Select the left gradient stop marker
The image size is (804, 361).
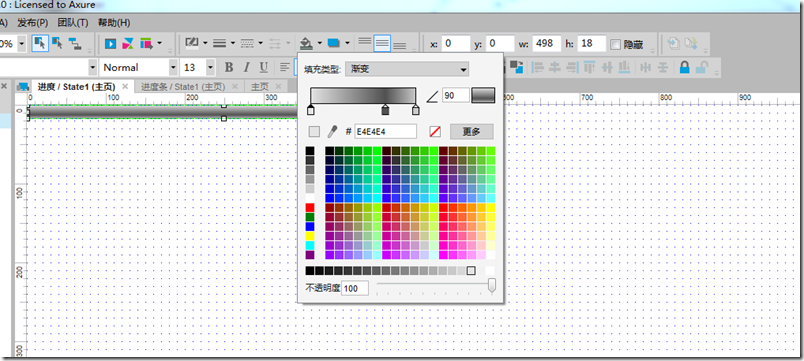(x=310, y=110)
